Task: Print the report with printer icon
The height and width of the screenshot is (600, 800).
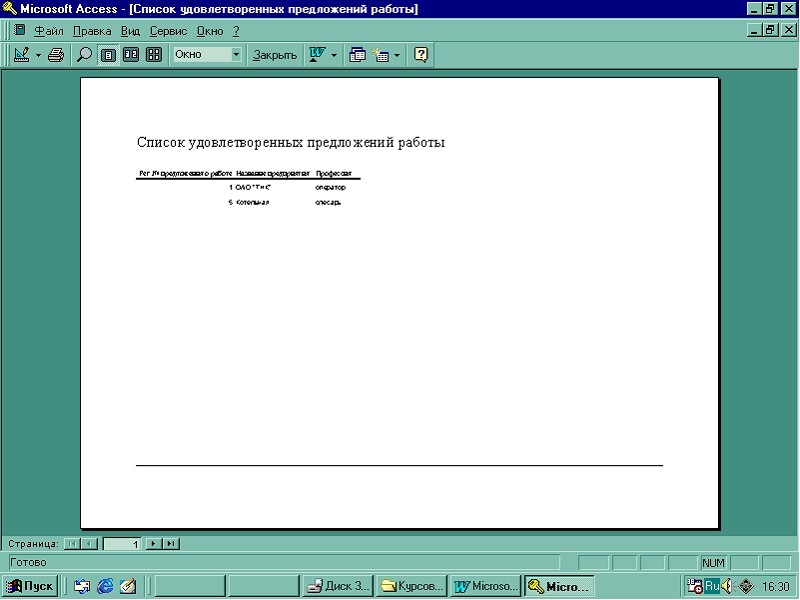Action: [56, 55]
